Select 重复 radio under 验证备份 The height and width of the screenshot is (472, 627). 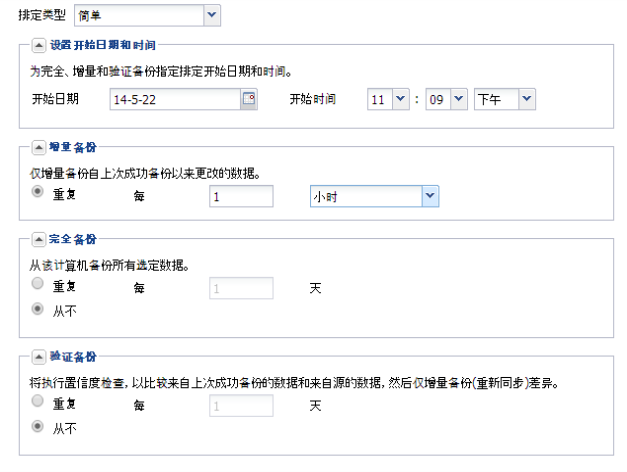[38, 402]
